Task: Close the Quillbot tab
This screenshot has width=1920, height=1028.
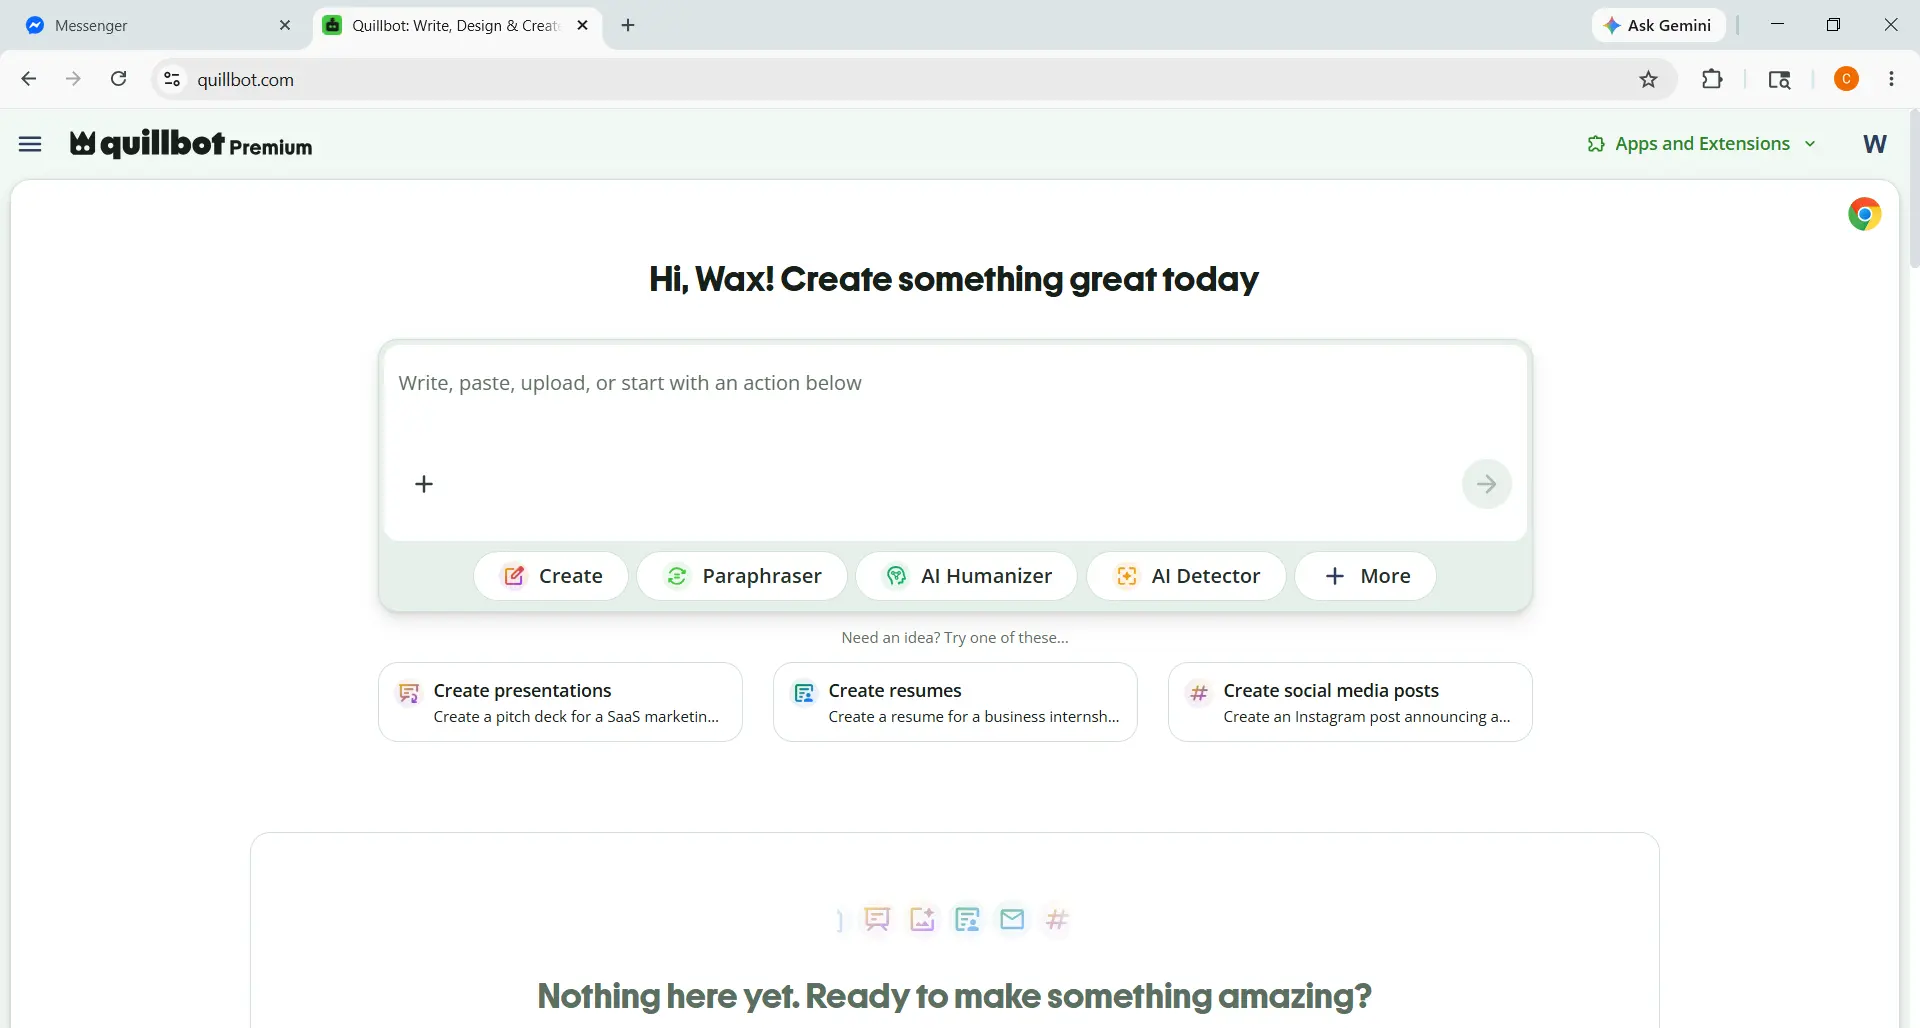Action: pos(583,26)
